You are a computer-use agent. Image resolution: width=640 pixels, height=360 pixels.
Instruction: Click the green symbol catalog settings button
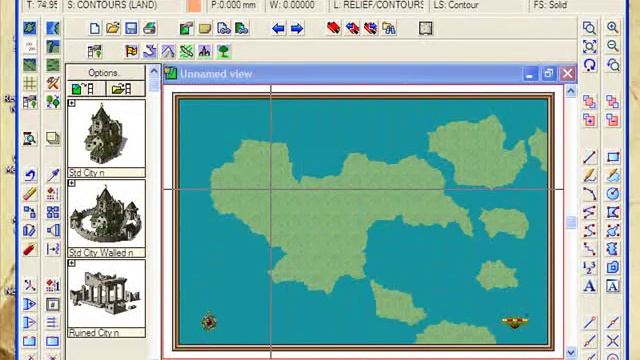[x=86, y=89]
